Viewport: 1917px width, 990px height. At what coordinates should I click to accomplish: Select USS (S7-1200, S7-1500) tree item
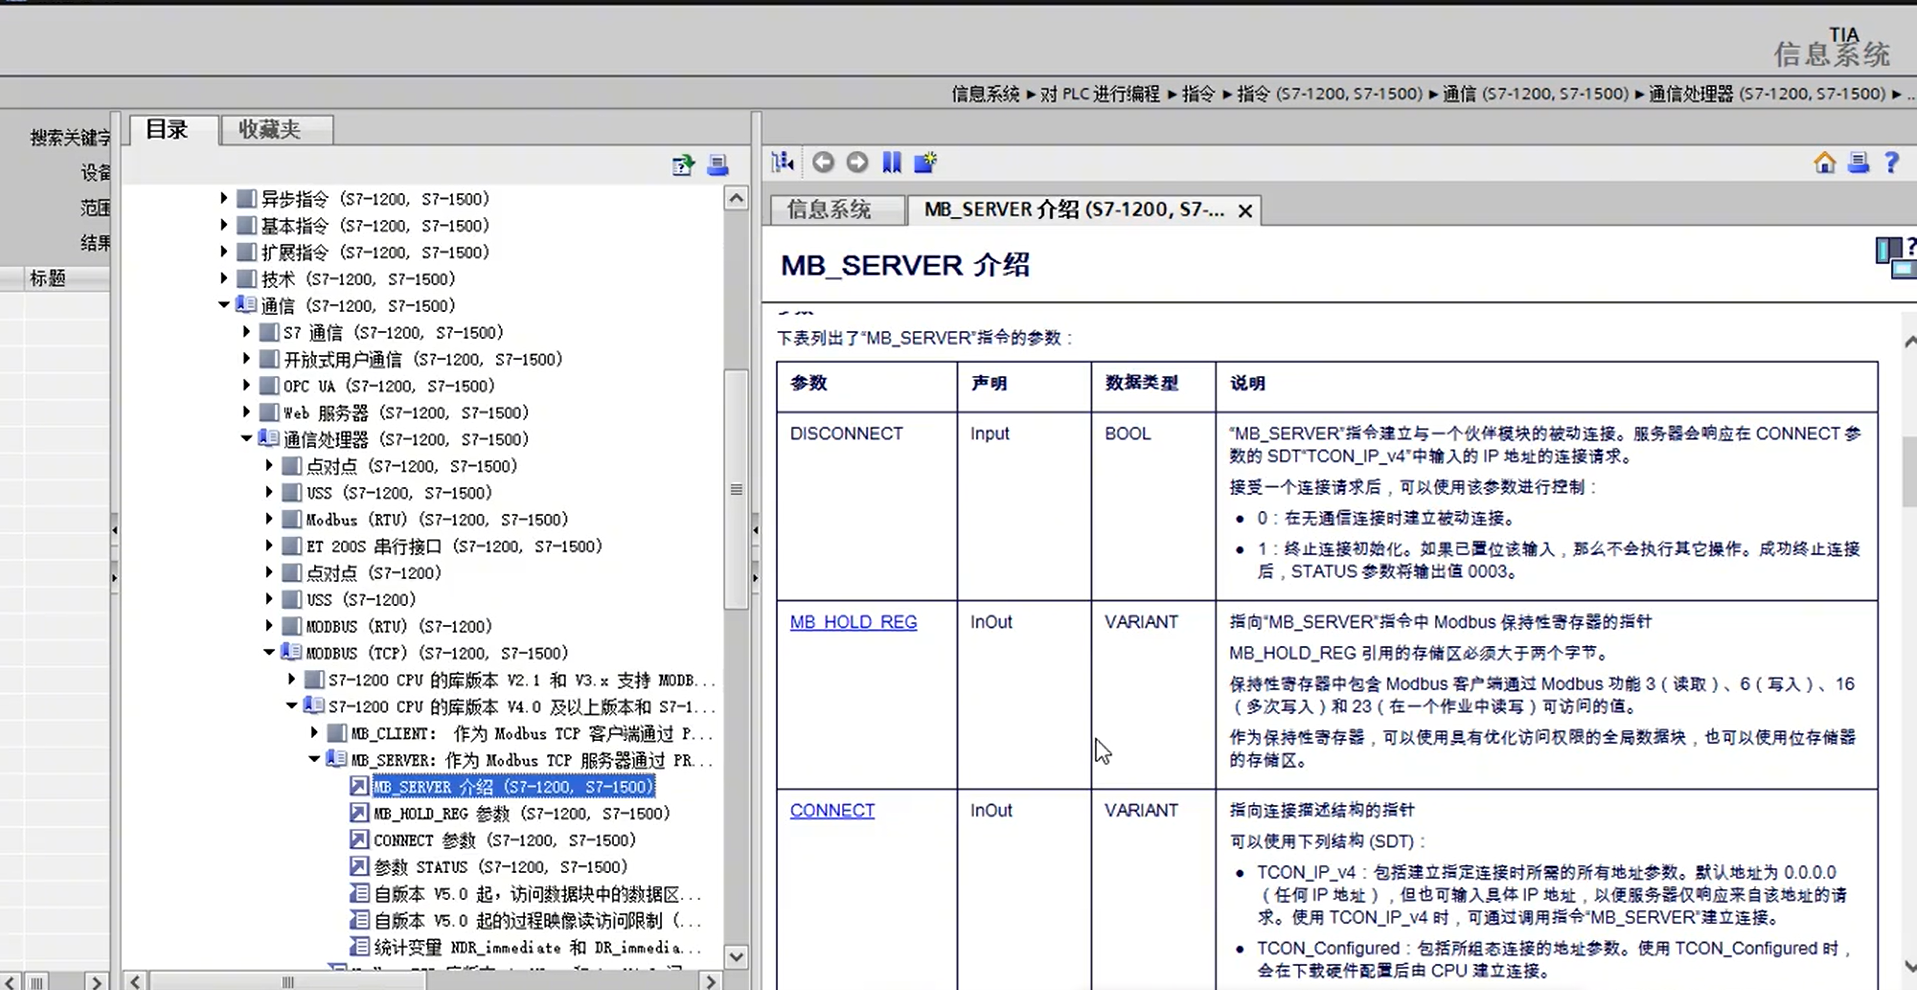(x=399, y=493)
